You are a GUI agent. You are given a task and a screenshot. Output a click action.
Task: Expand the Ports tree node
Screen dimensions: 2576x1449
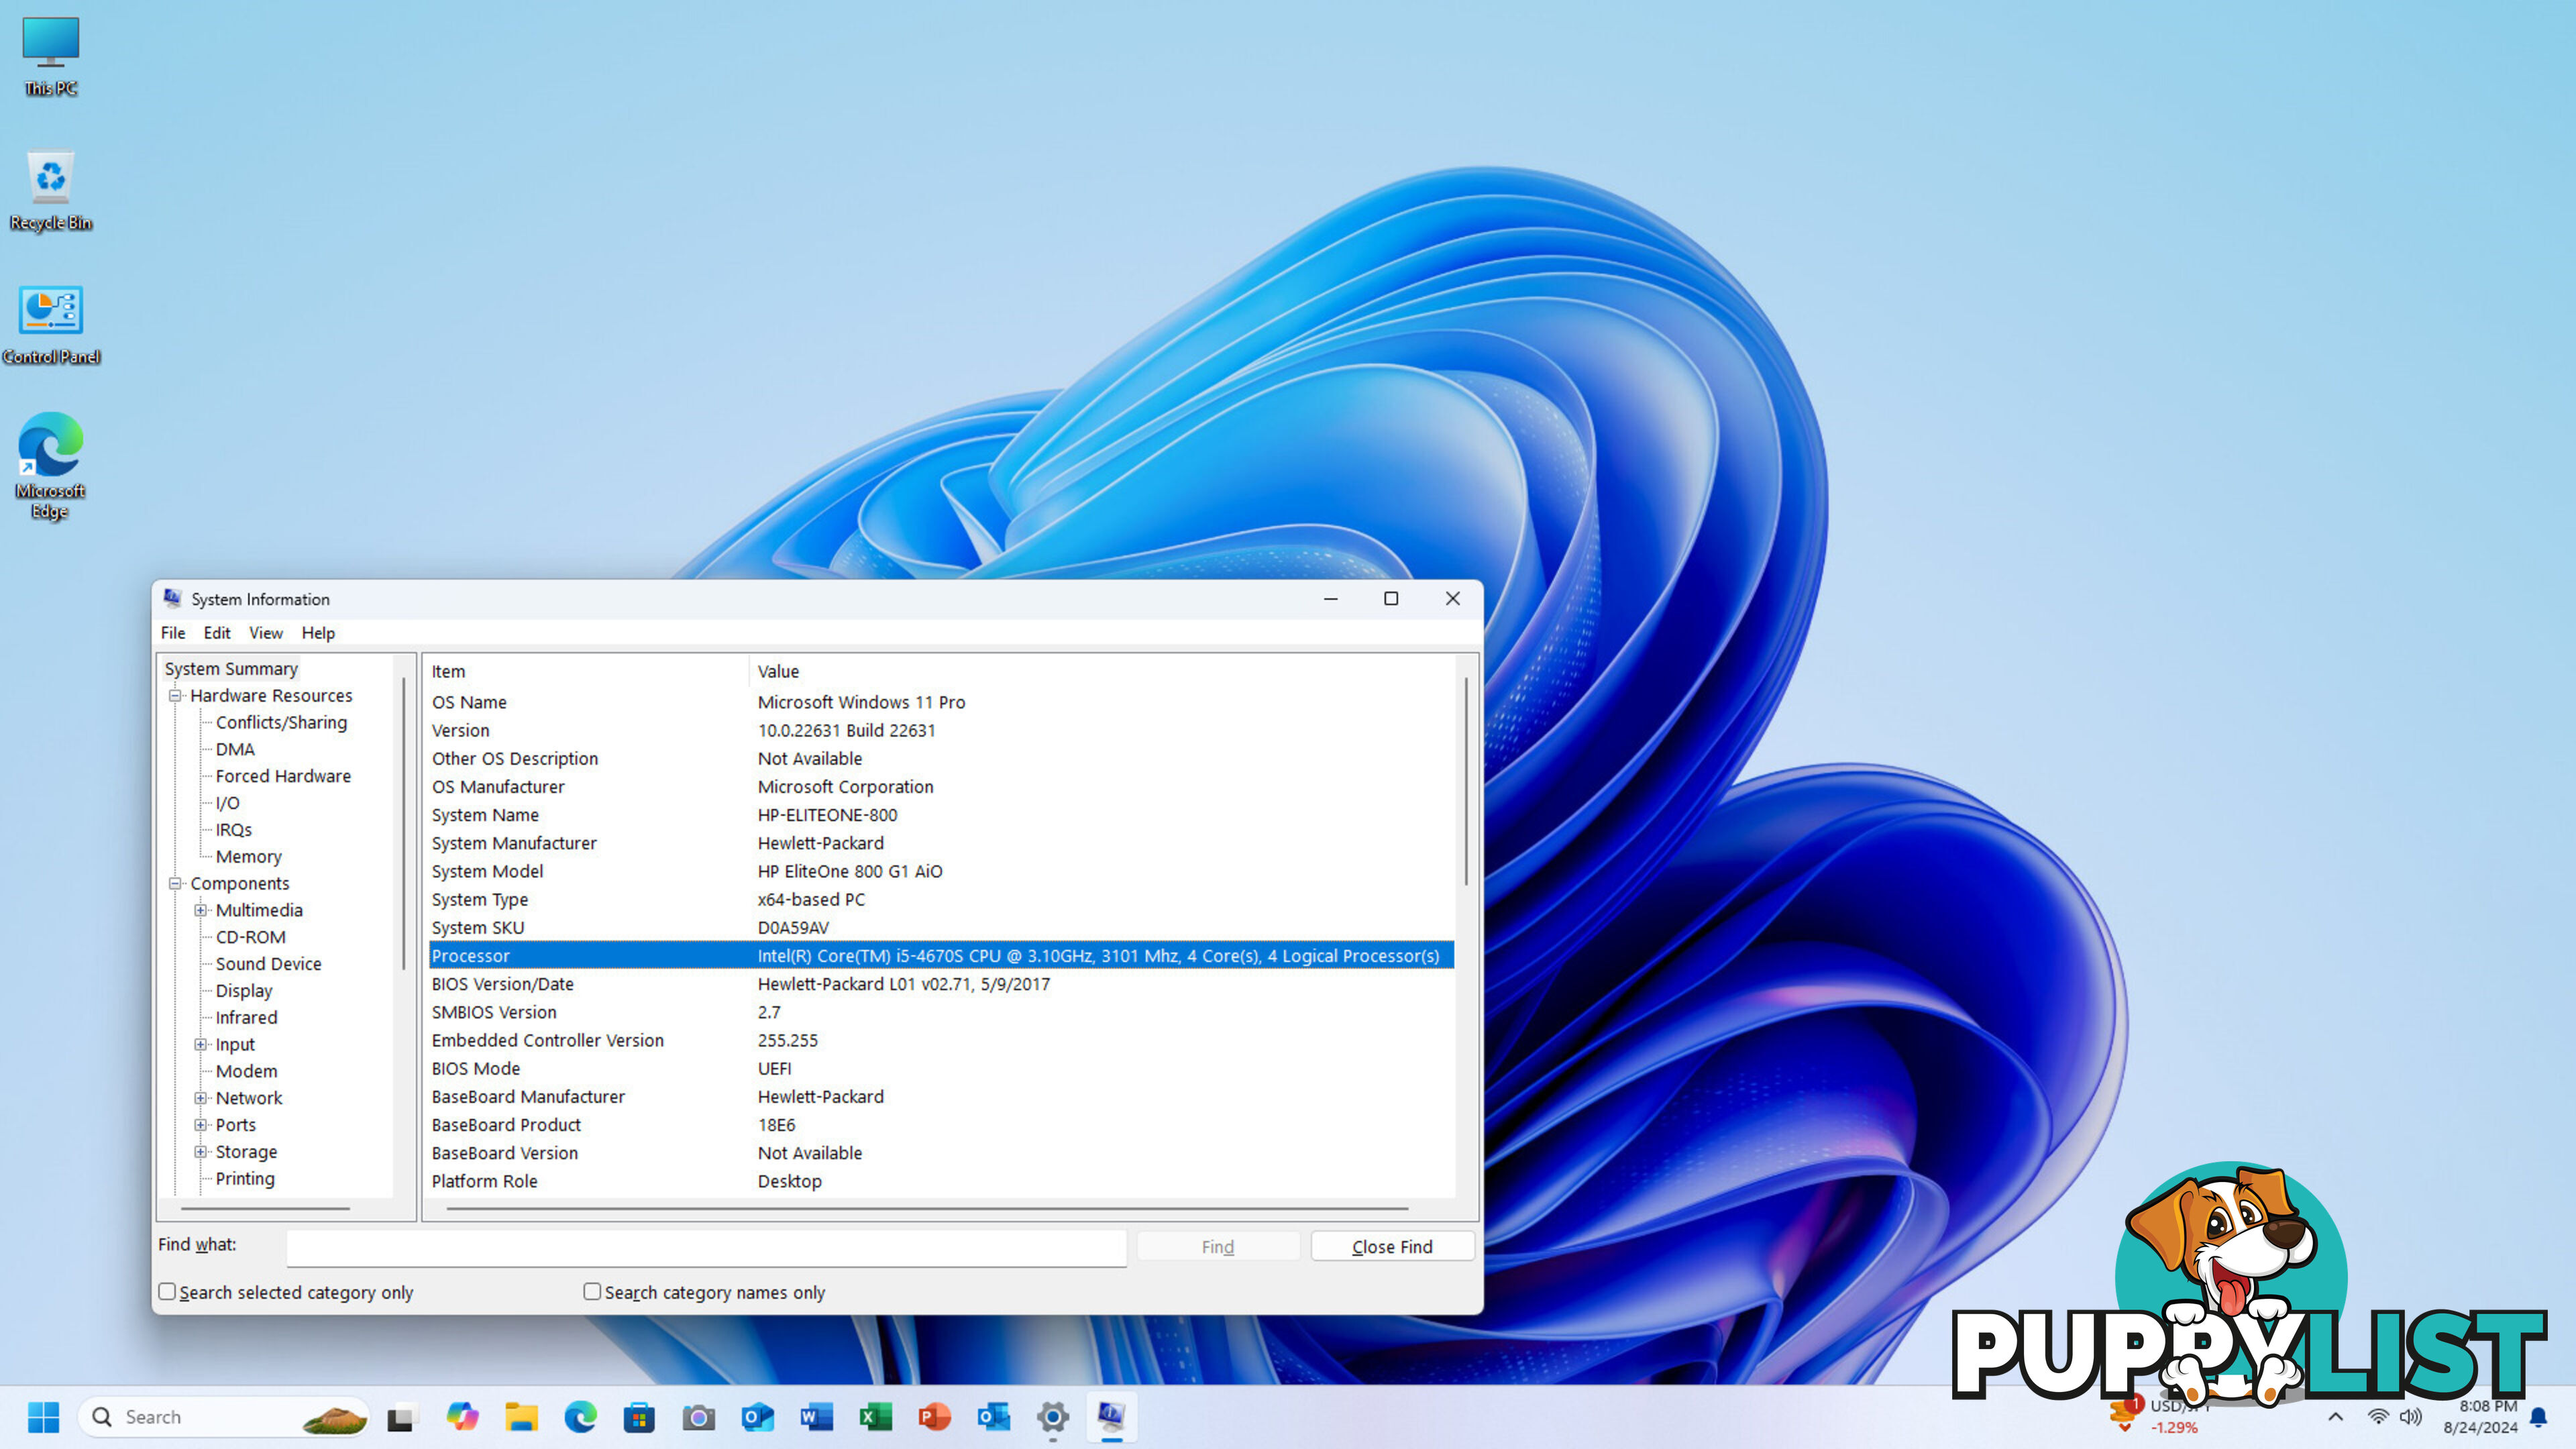click(x=201, y=1125)
